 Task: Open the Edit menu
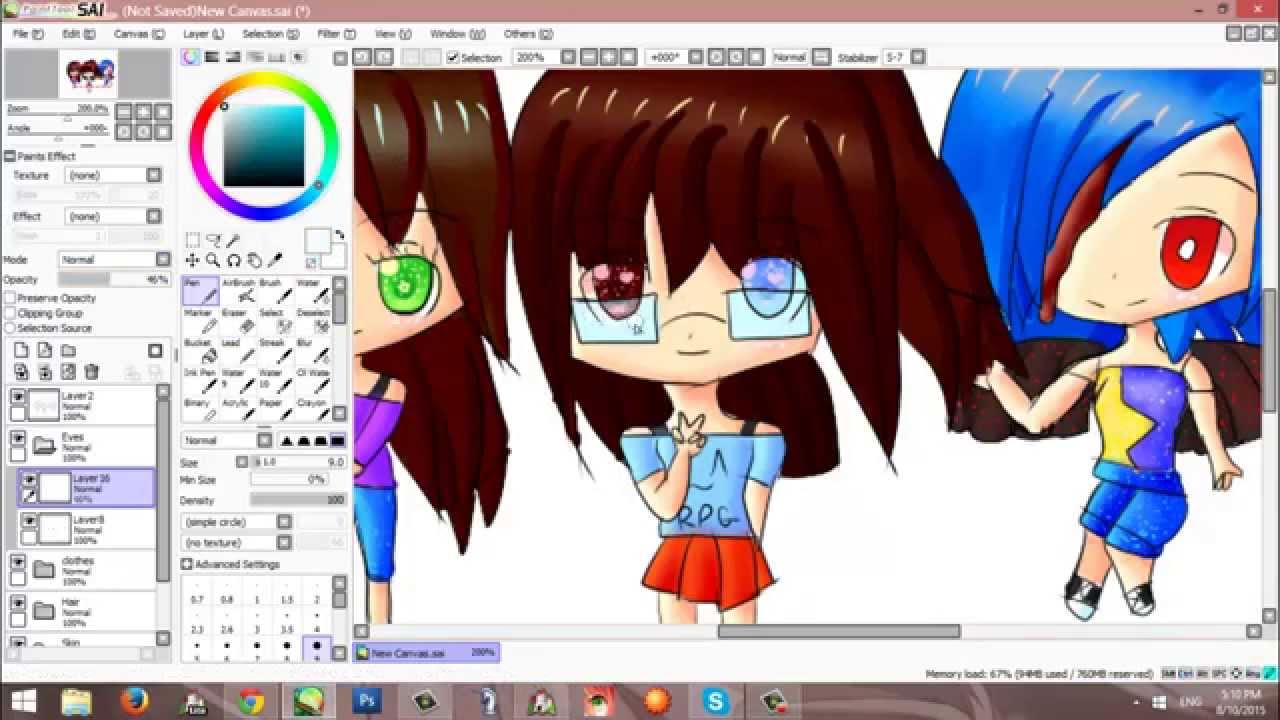pos(78,33)
